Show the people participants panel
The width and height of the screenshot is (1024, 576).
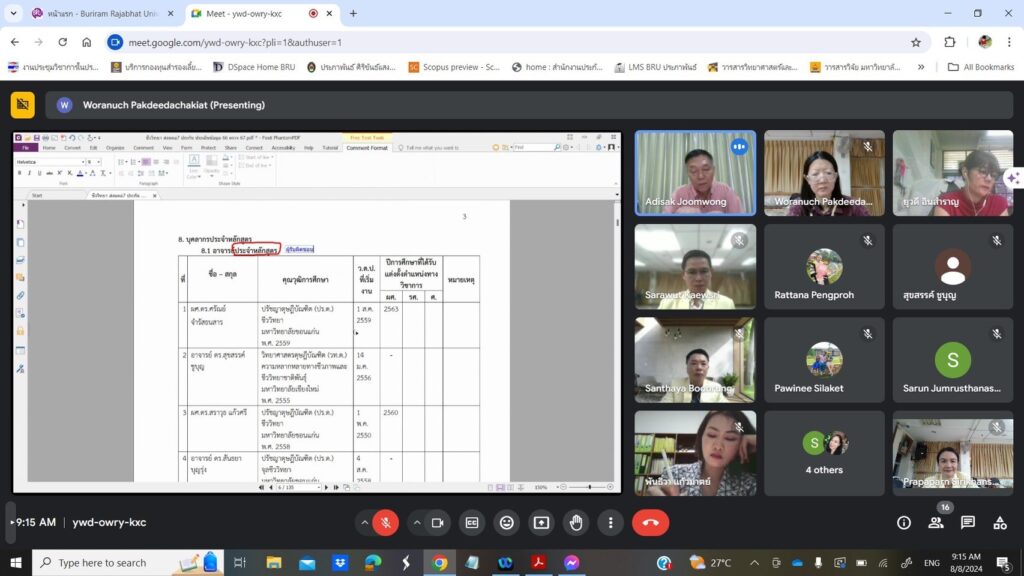pyautogui.click(x=936, y=522)
